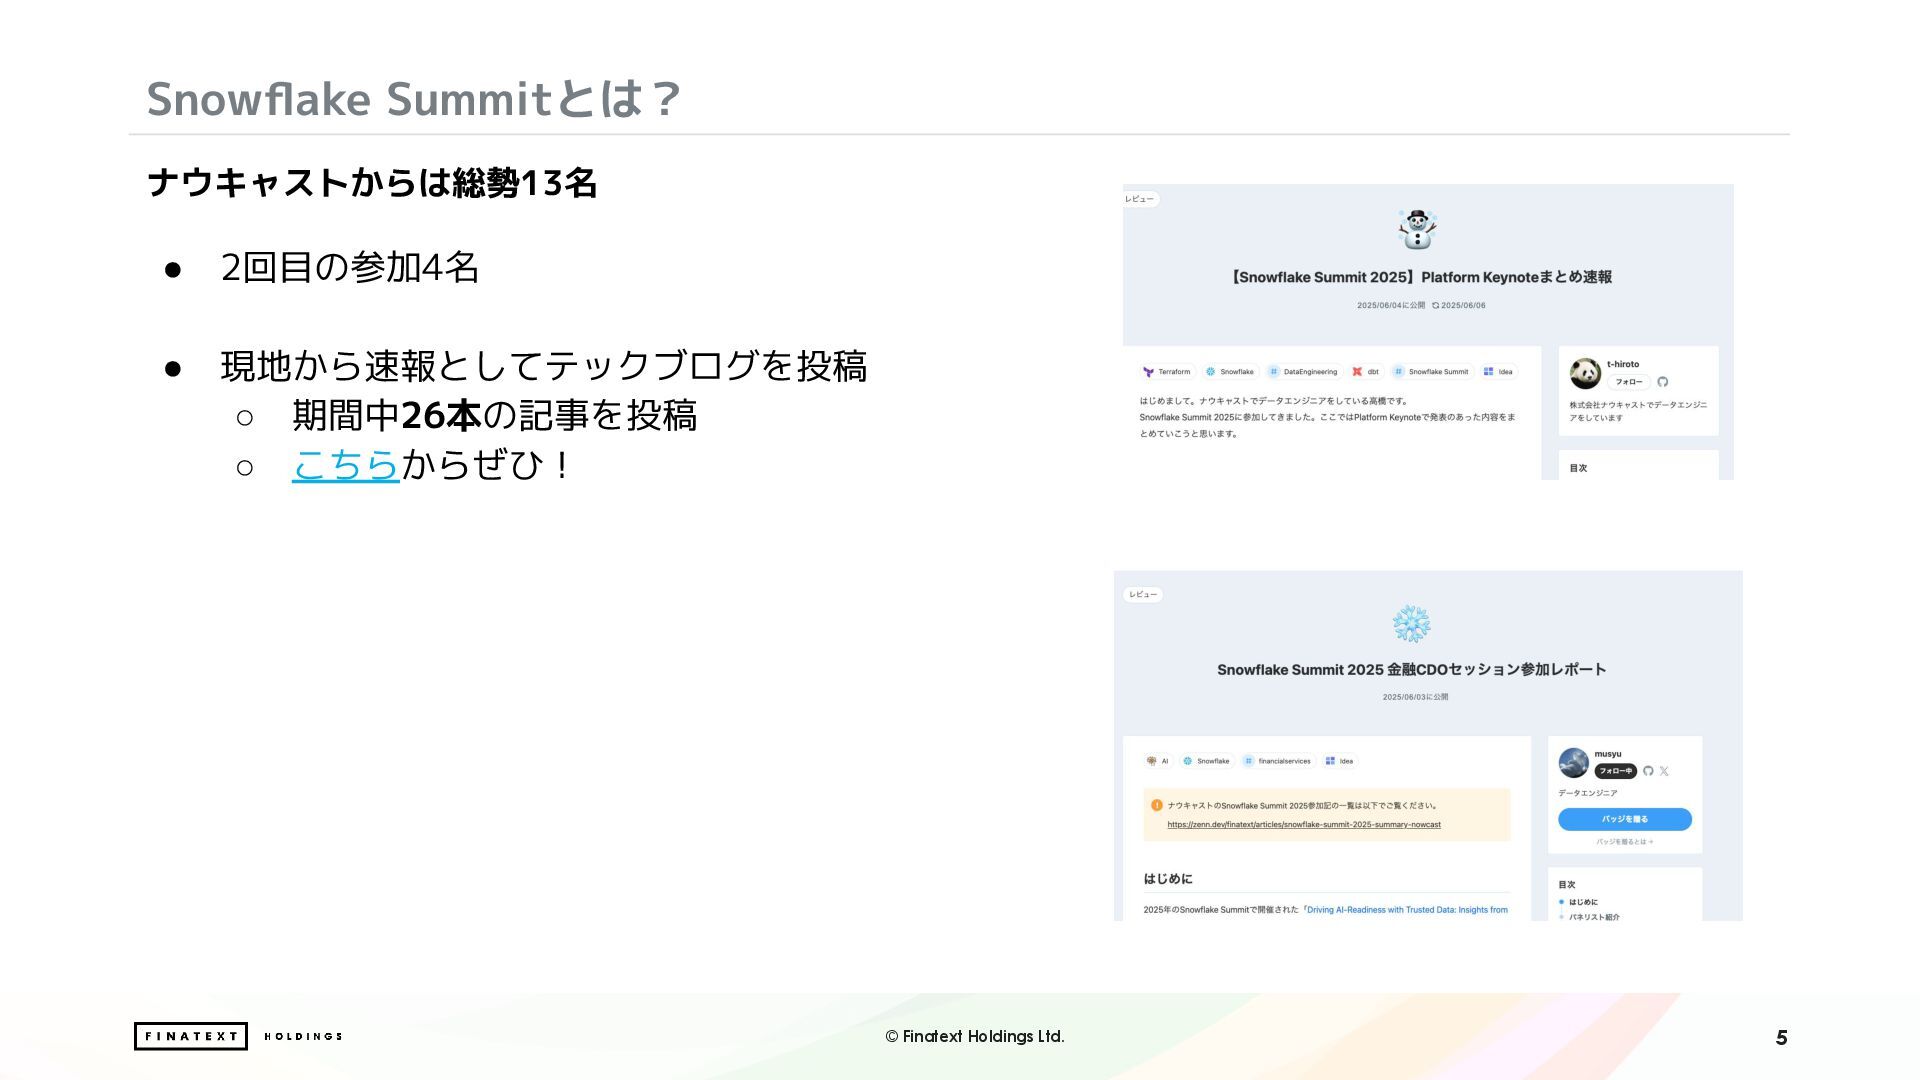Open musyu's GitHub icon
The width and height of the screenshot is (1920, 1080).
tap(1648, 771)
